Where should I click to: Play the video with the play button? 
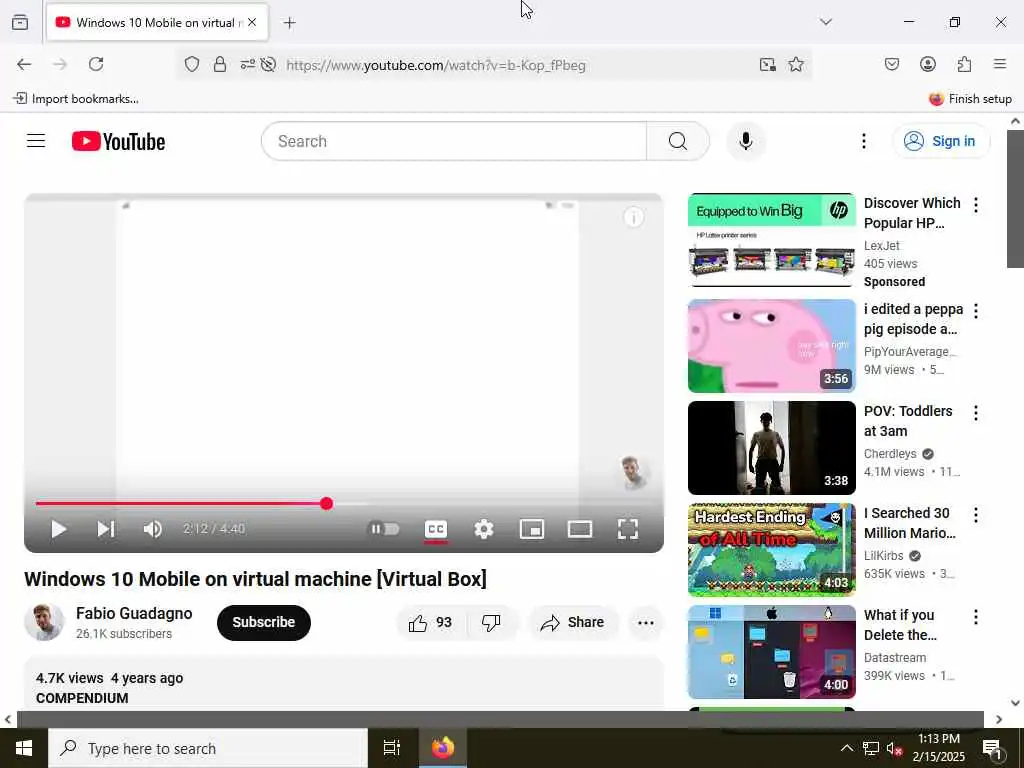pyautogui.click(x=59, y=529)
